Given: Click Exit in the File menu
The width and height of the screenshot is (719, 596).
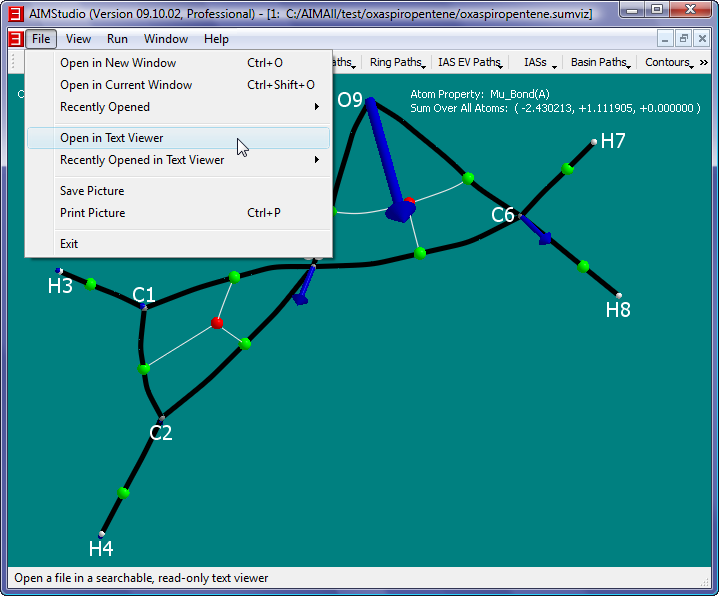Looking at the screenshot, I should point(69,244).
